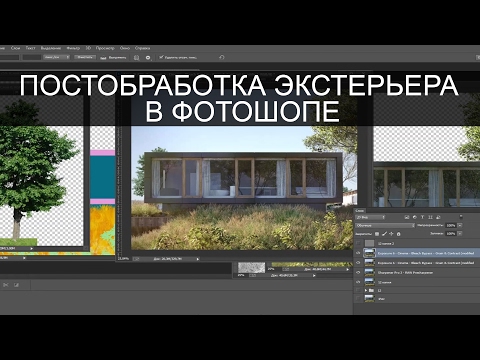
Task: Click the layer fill 100% field
Action: coord(451,234)
